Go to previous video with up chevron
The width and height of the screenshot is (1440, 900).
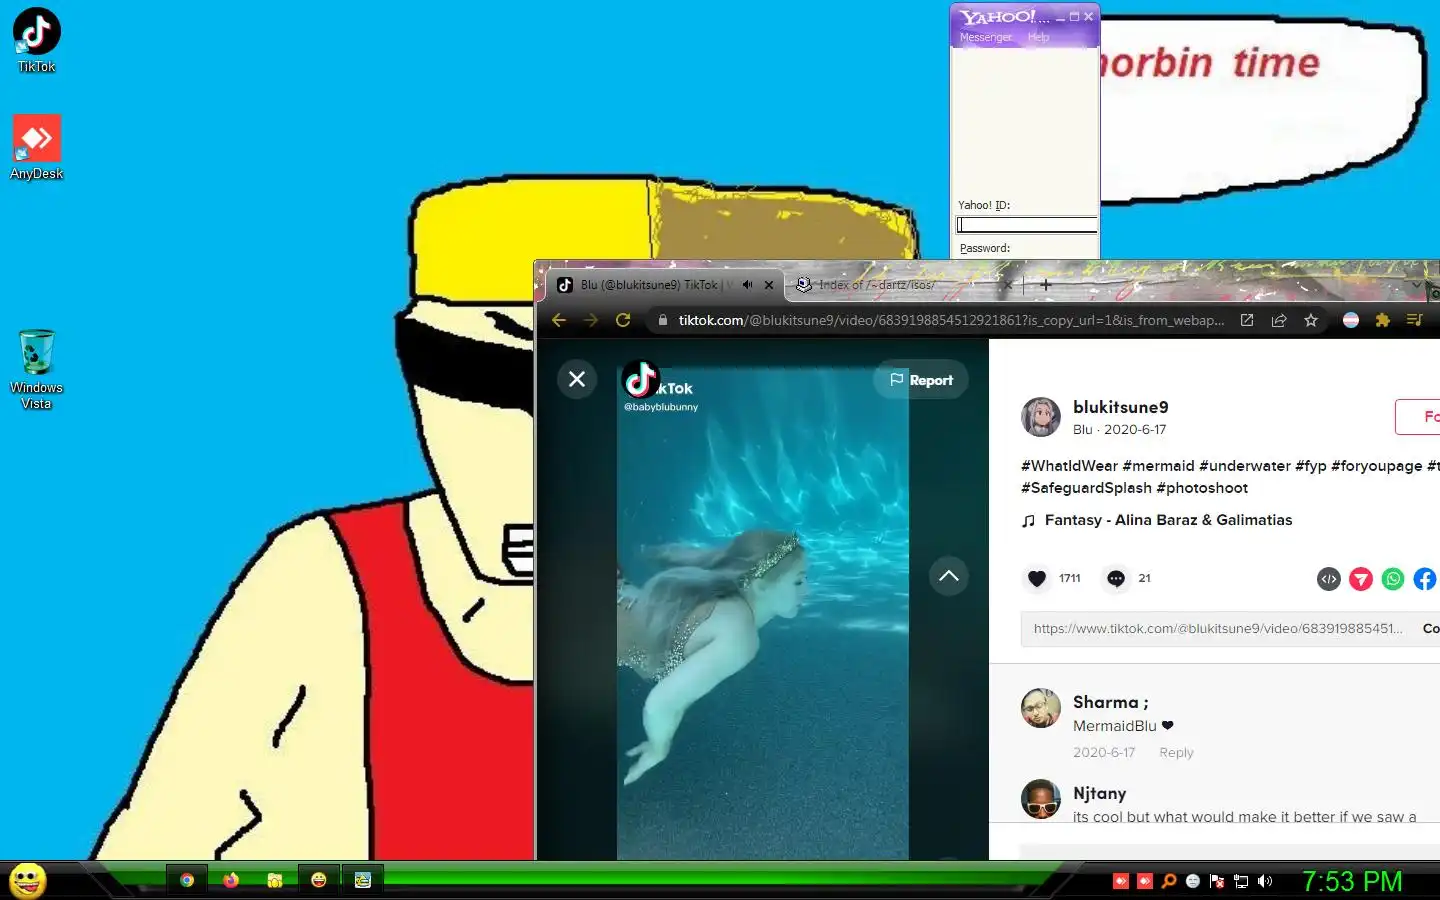(x=949, y=576)
